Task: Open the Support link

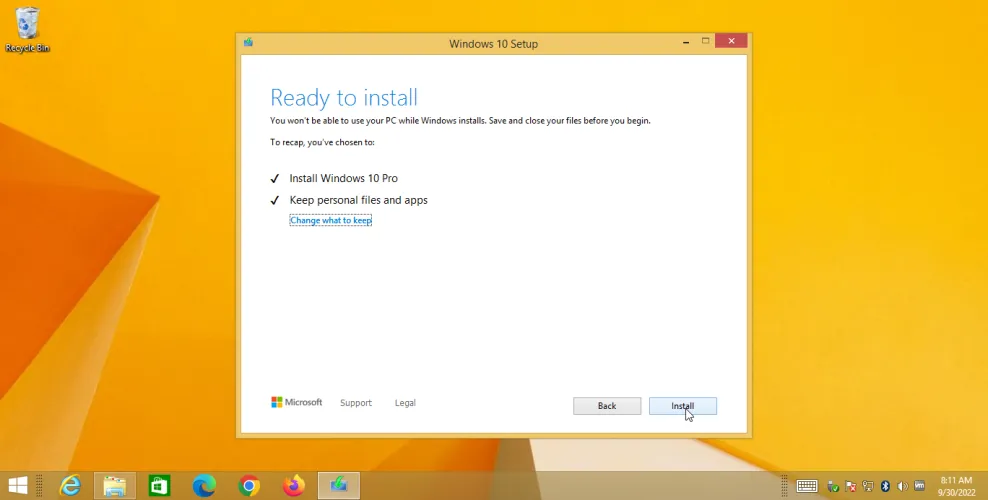Action: coord(355,403)
